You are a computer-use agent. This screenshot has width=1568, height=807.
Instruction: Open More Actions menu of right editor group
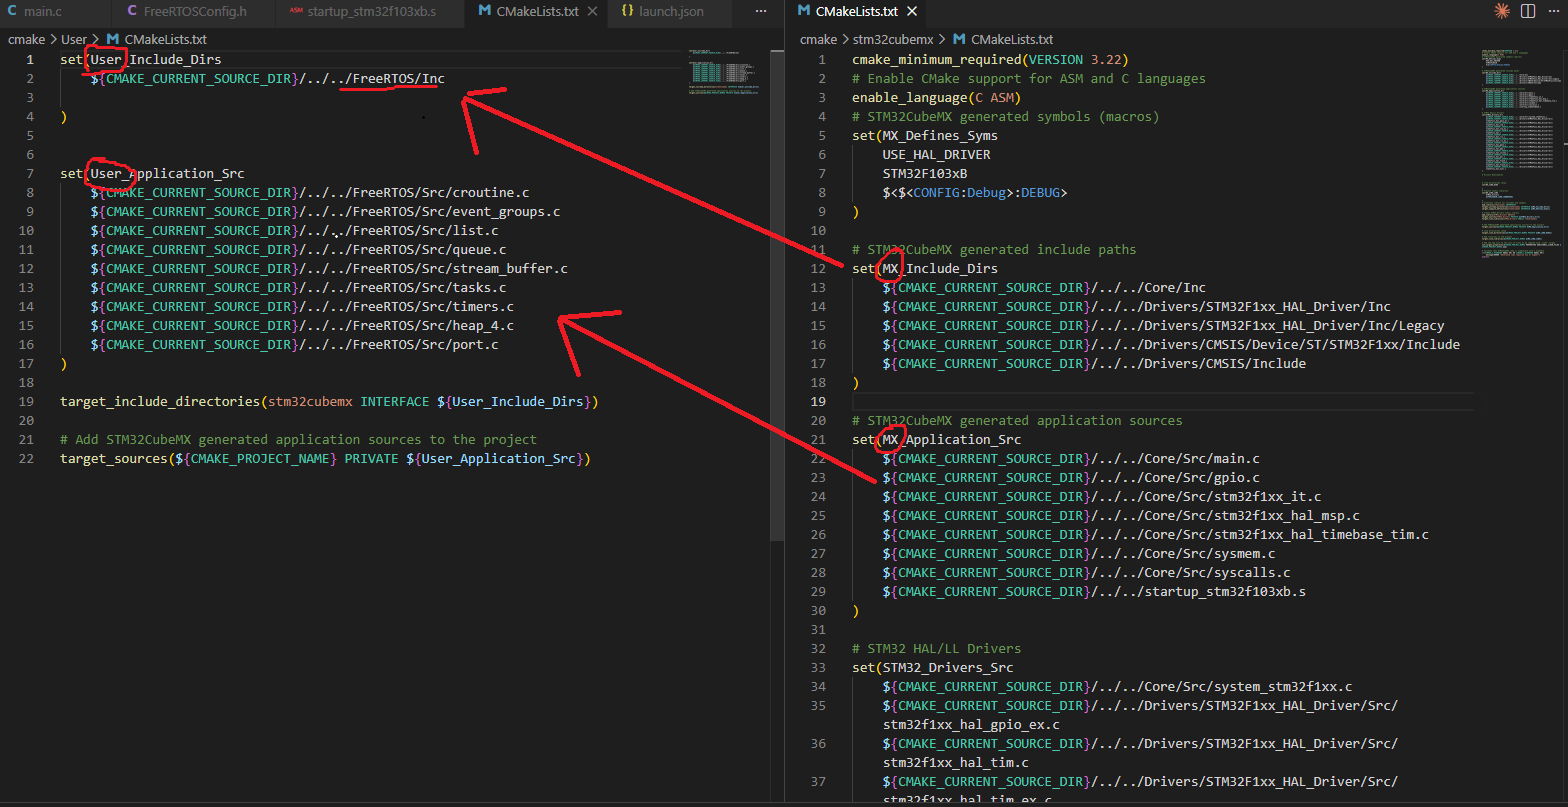point(1554,11)
